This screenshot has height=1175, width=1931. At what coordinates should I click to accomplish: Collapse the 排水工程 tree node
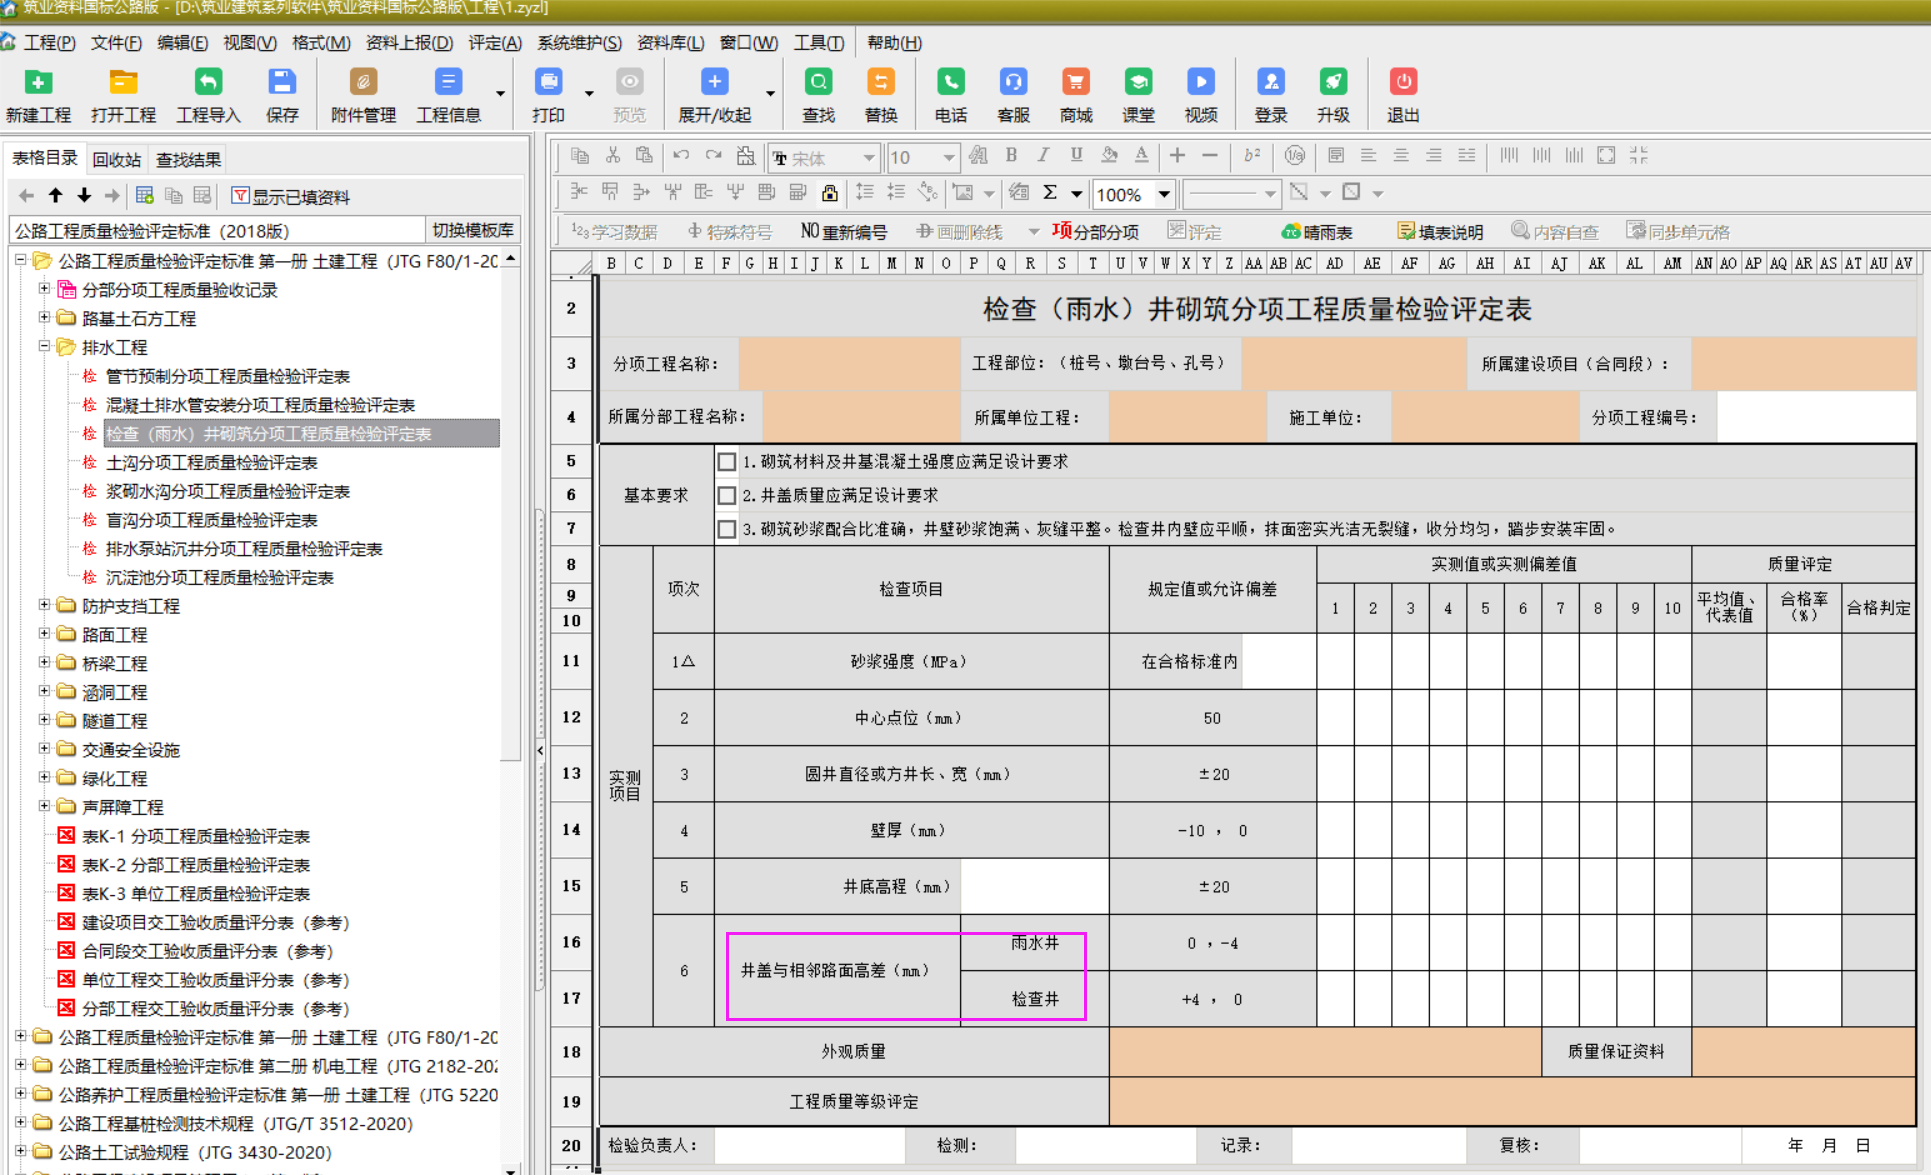pos(44,346)
